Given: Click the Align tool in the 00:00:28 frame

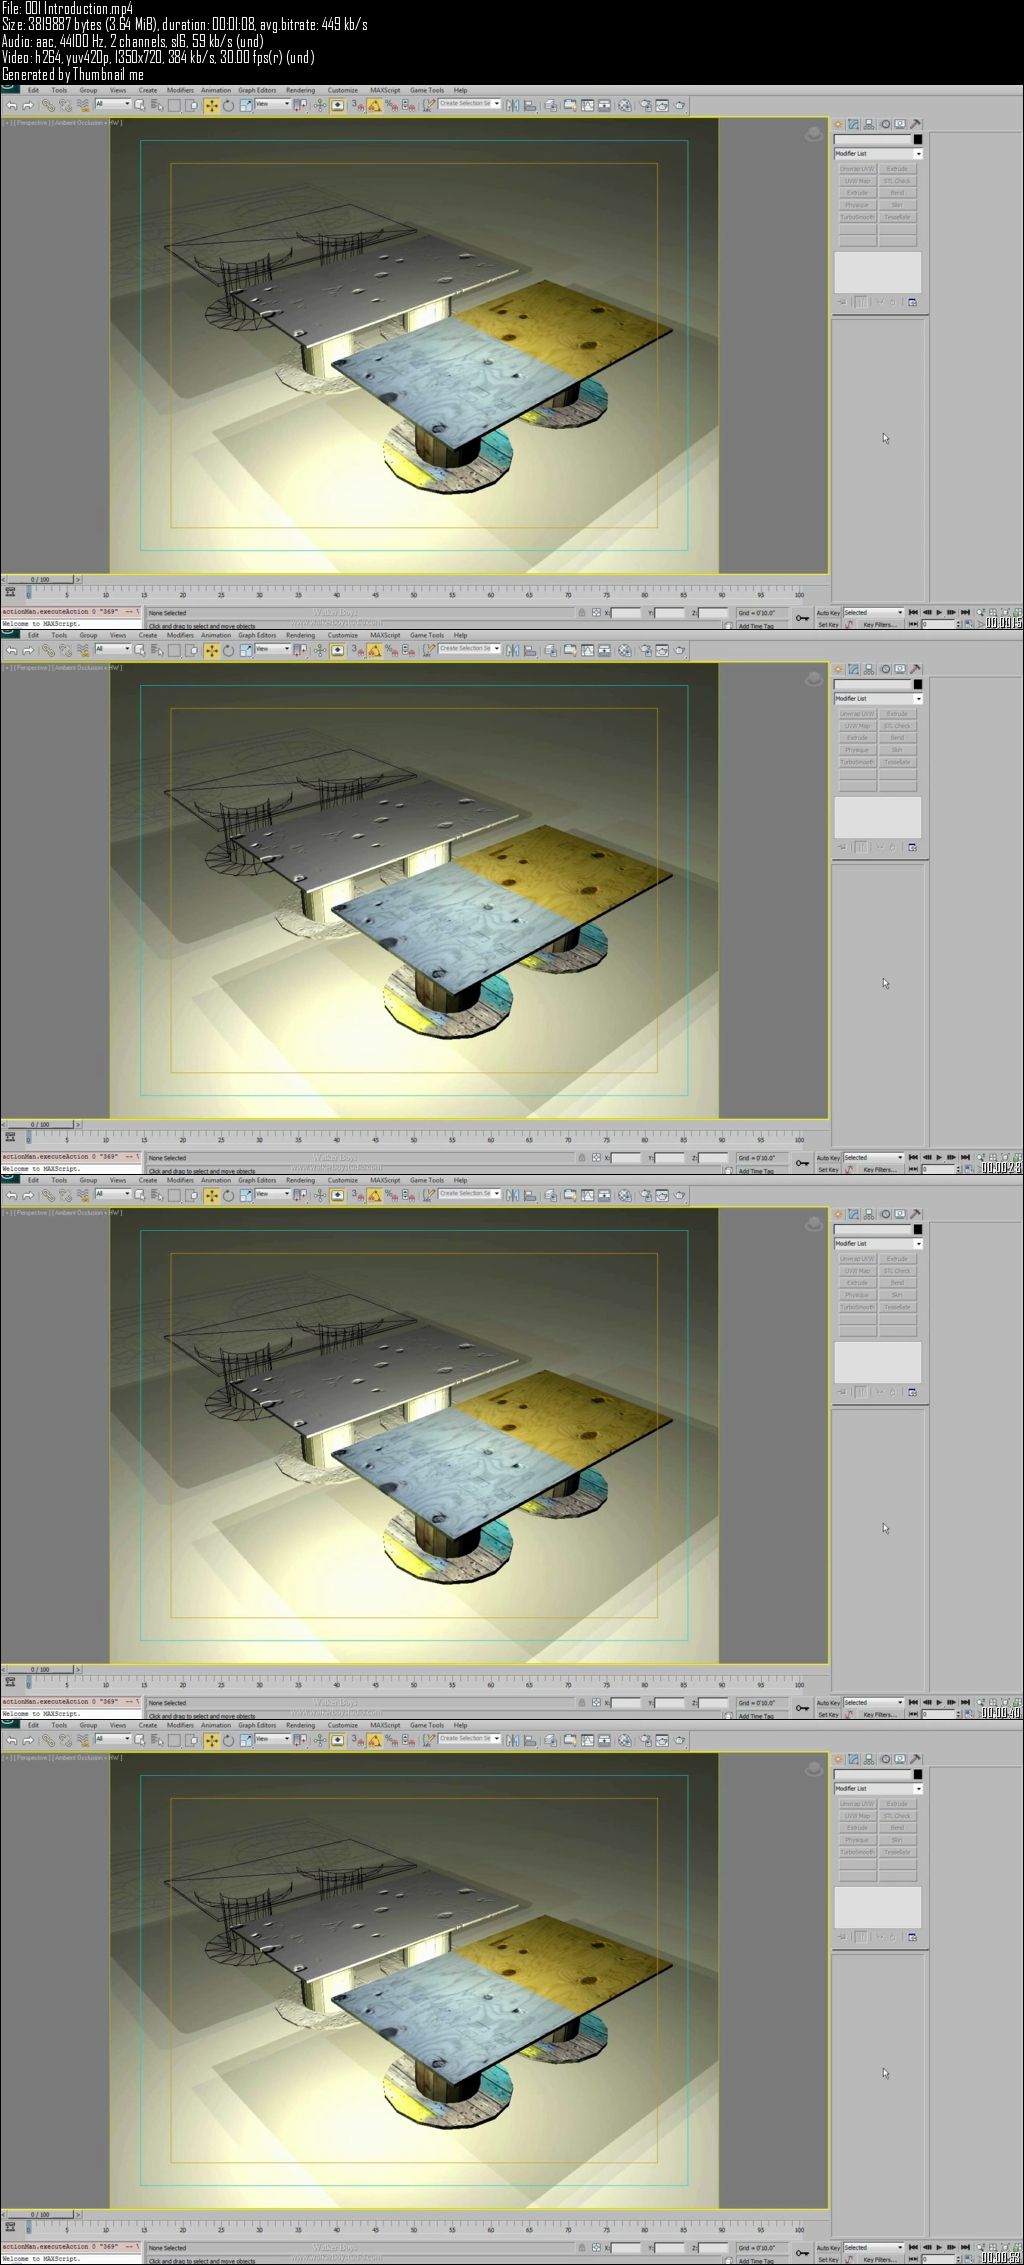Looking at the screenshot, I should pyautogui.click(x=530, y=650).
